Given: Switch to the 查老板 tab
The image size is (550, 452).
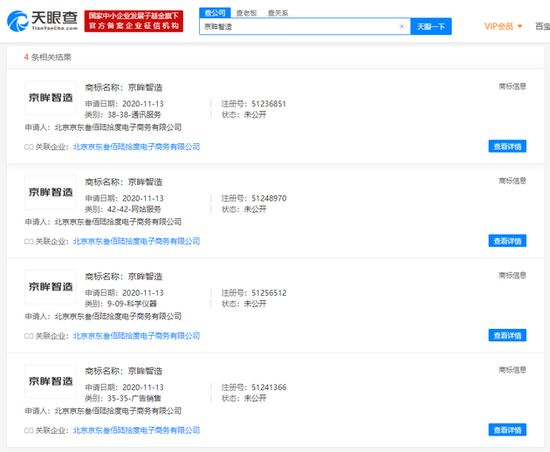Looking at the screenshot, I should coord(247,13).
